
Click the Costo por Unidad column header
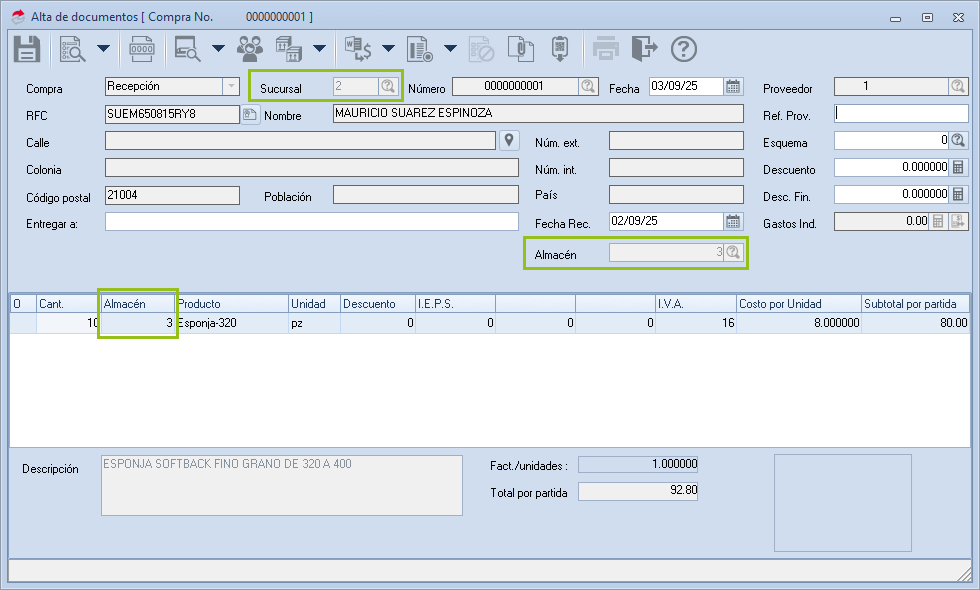[x=797, y=303]
